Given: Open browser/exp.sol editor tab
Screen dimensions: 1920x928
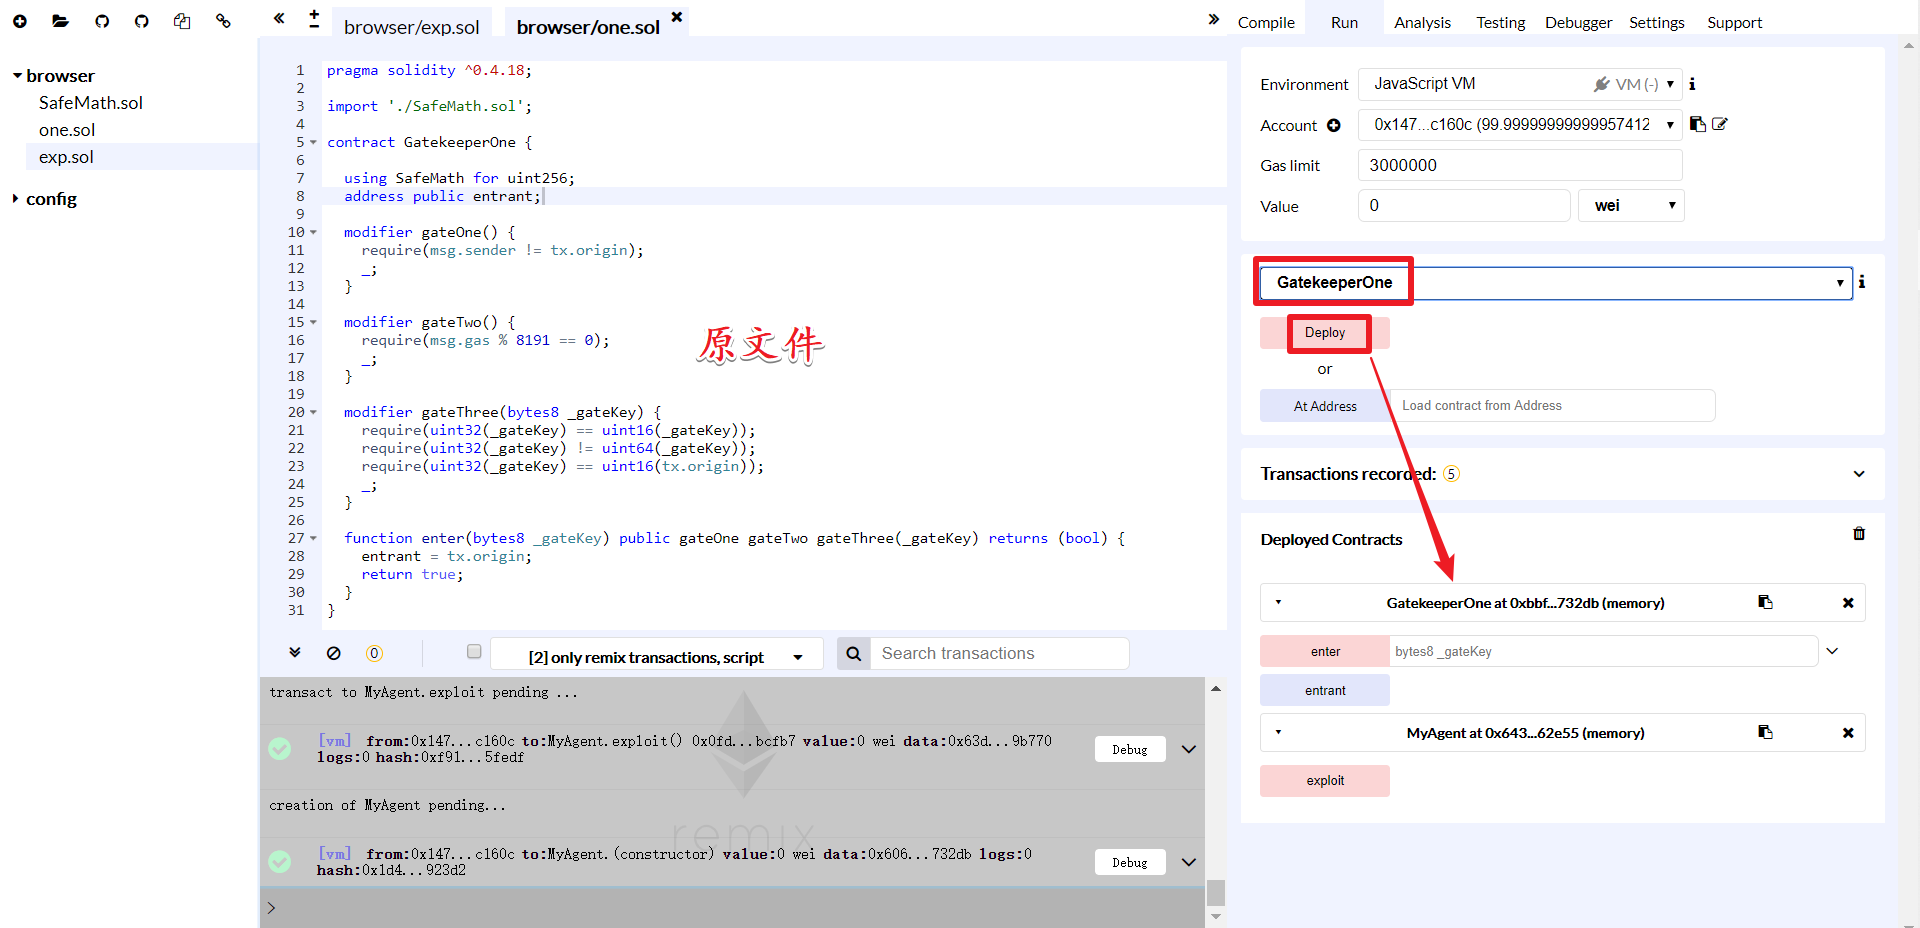Looking at the screenshot, I should pyautogui.click(x=412, y=27).
